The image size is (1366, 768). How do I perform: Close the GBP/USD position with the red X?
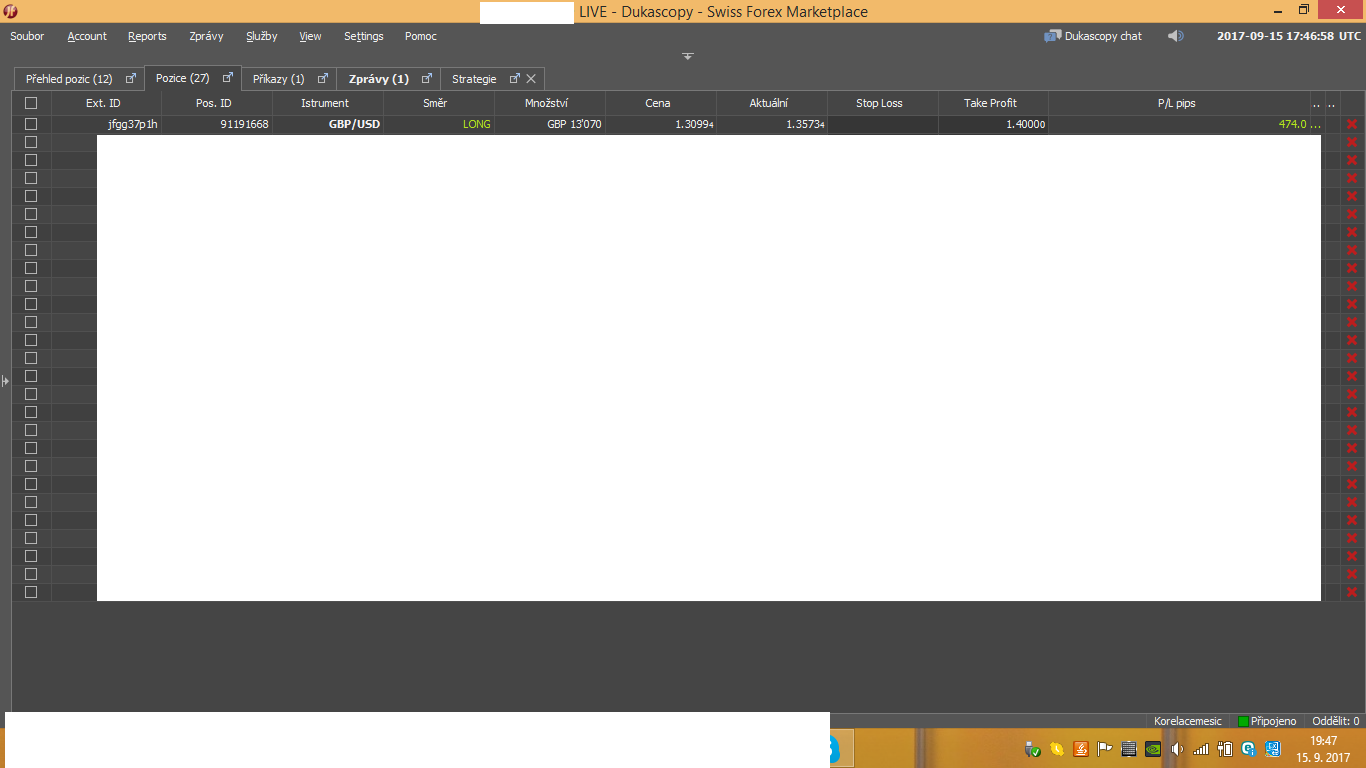click(x=1352, y=124)
